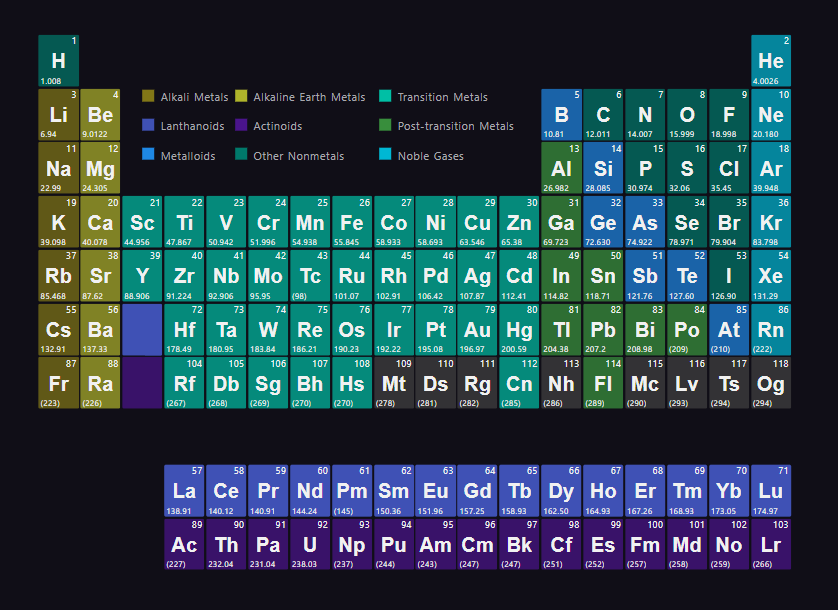Select the Lanthanum (La) tile

[x=184, y=491]
